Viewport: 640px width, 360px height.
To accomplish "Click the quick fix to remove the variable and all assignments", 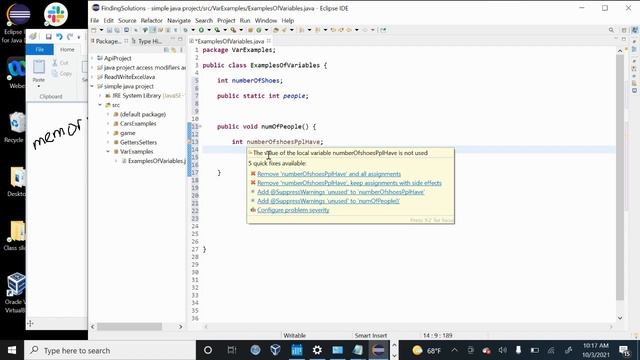I will 329,174.
